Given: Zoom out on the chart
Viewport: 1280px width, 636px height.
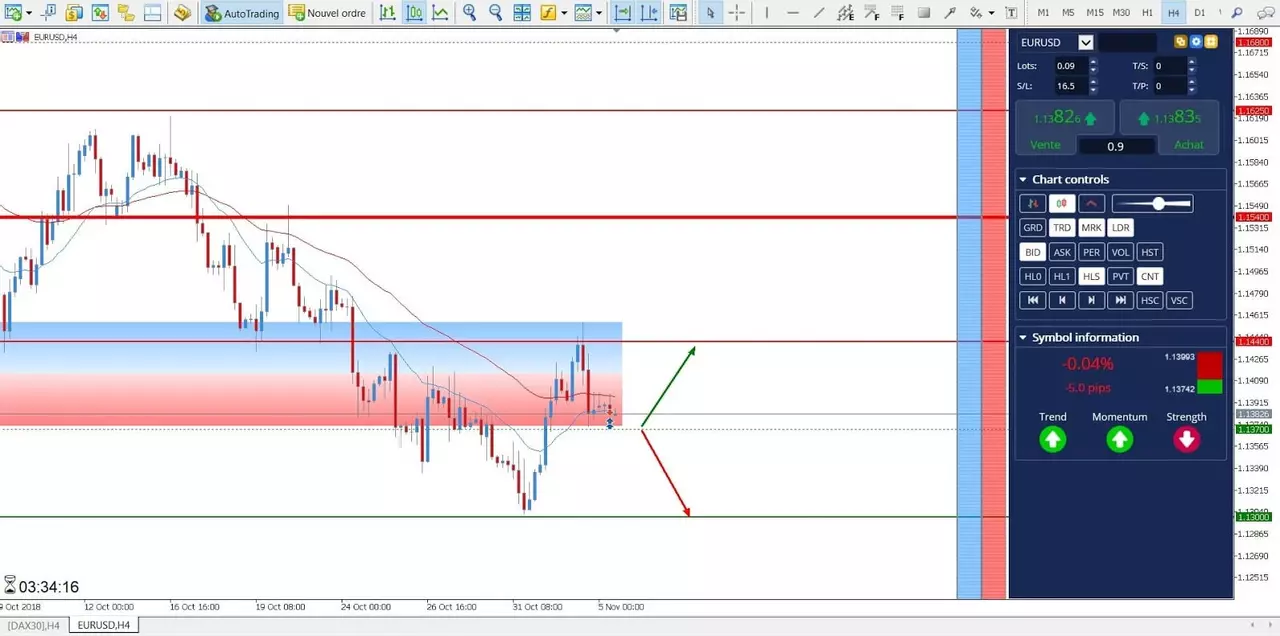Looking at the screenshot, I should (x=496, y=13).
